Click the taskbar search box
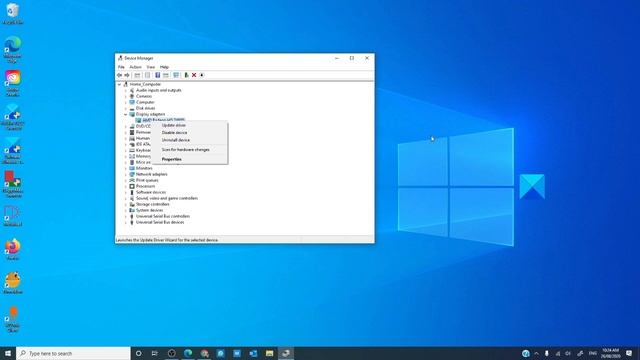The image size is (640, 360). (73, 353)
